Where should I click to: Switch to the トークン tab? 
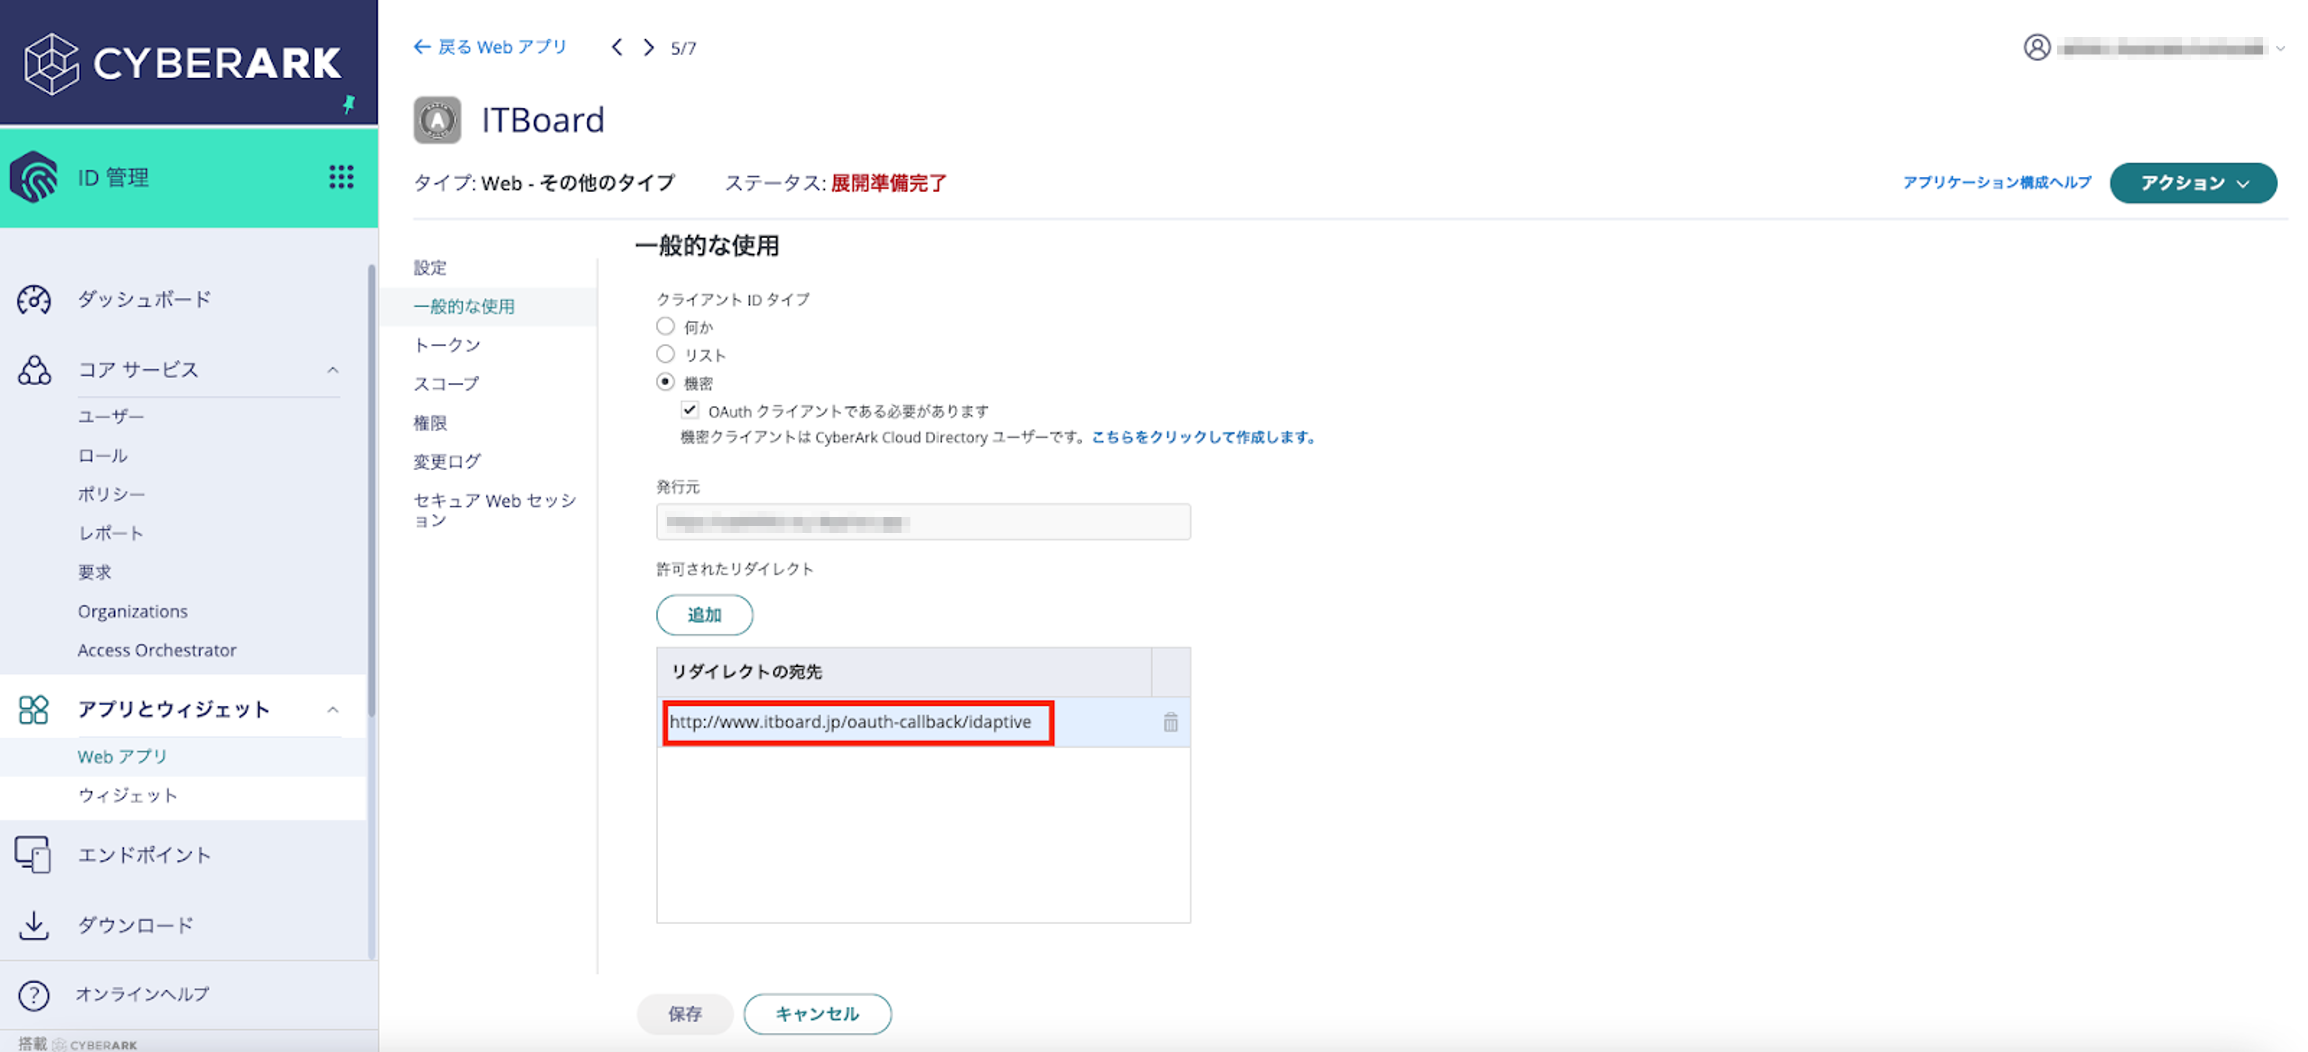pos(447,345)
